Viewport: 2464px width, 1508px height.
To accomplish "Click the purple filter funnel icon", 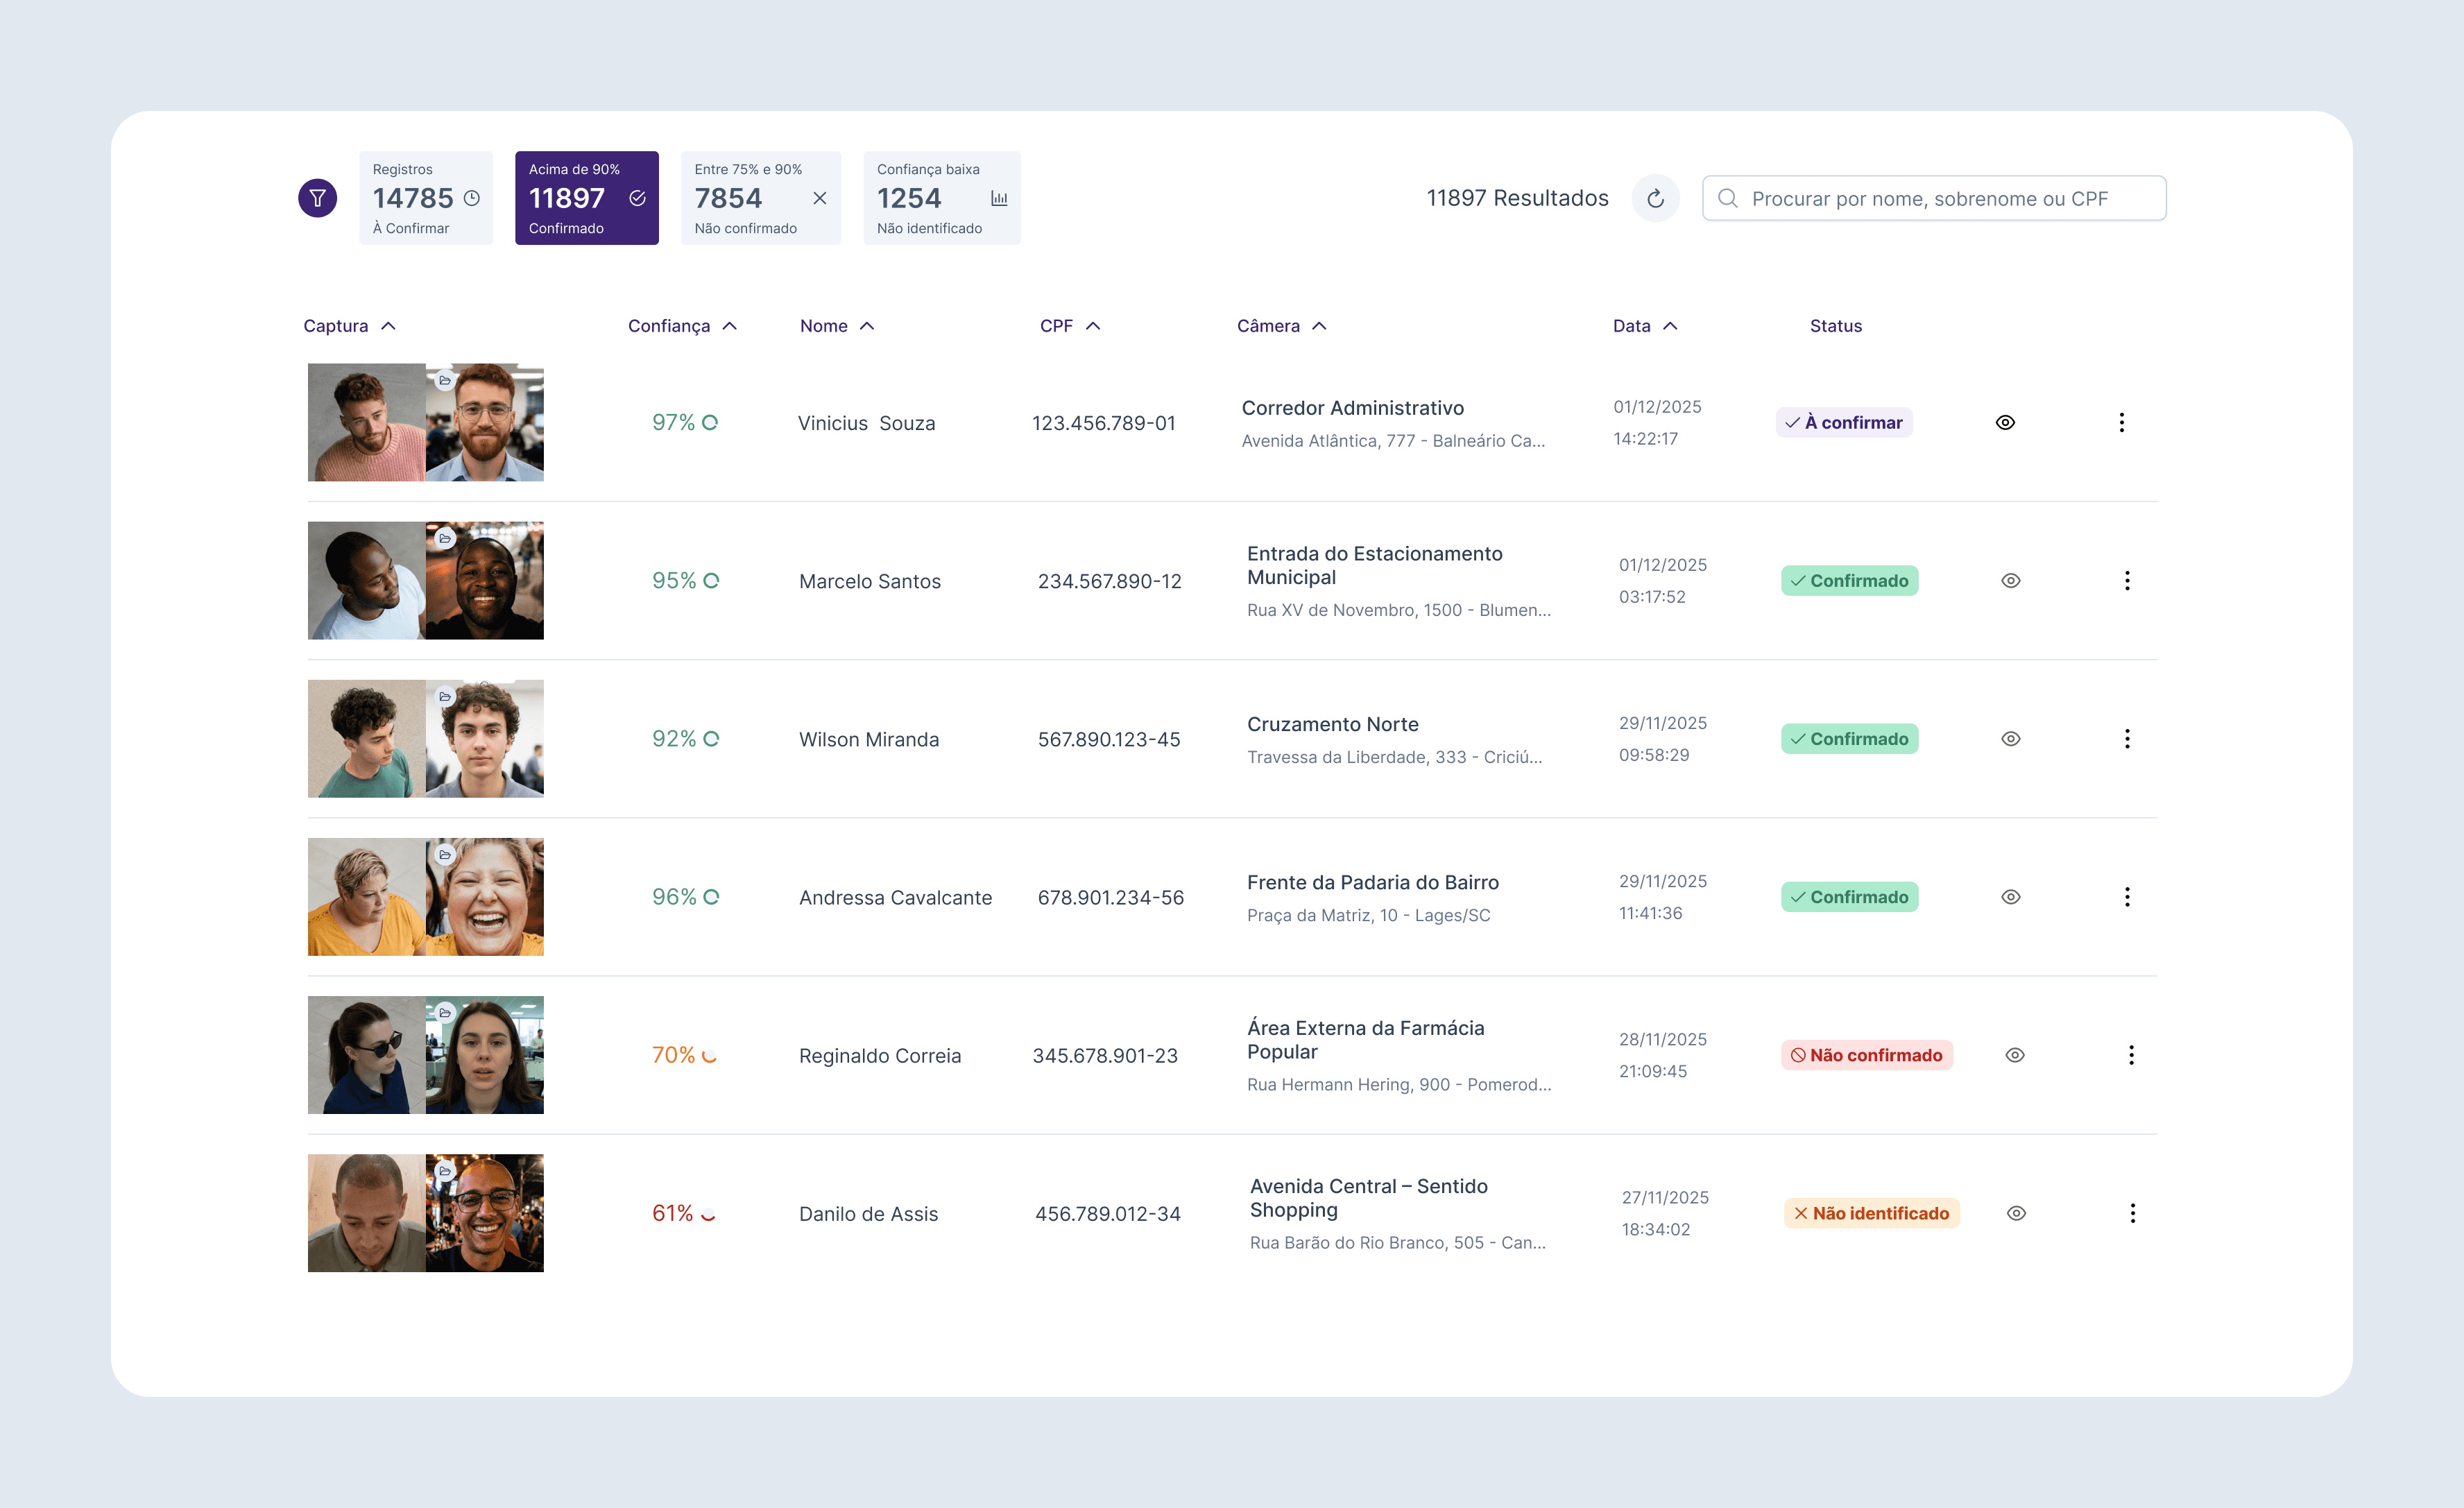I will click(x=317, y=198).
